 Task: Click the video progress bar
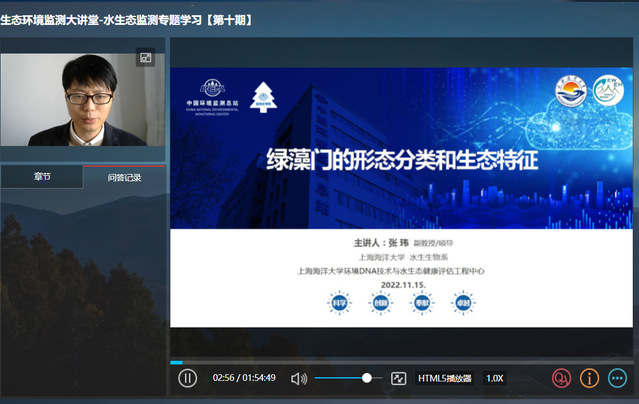400,362
